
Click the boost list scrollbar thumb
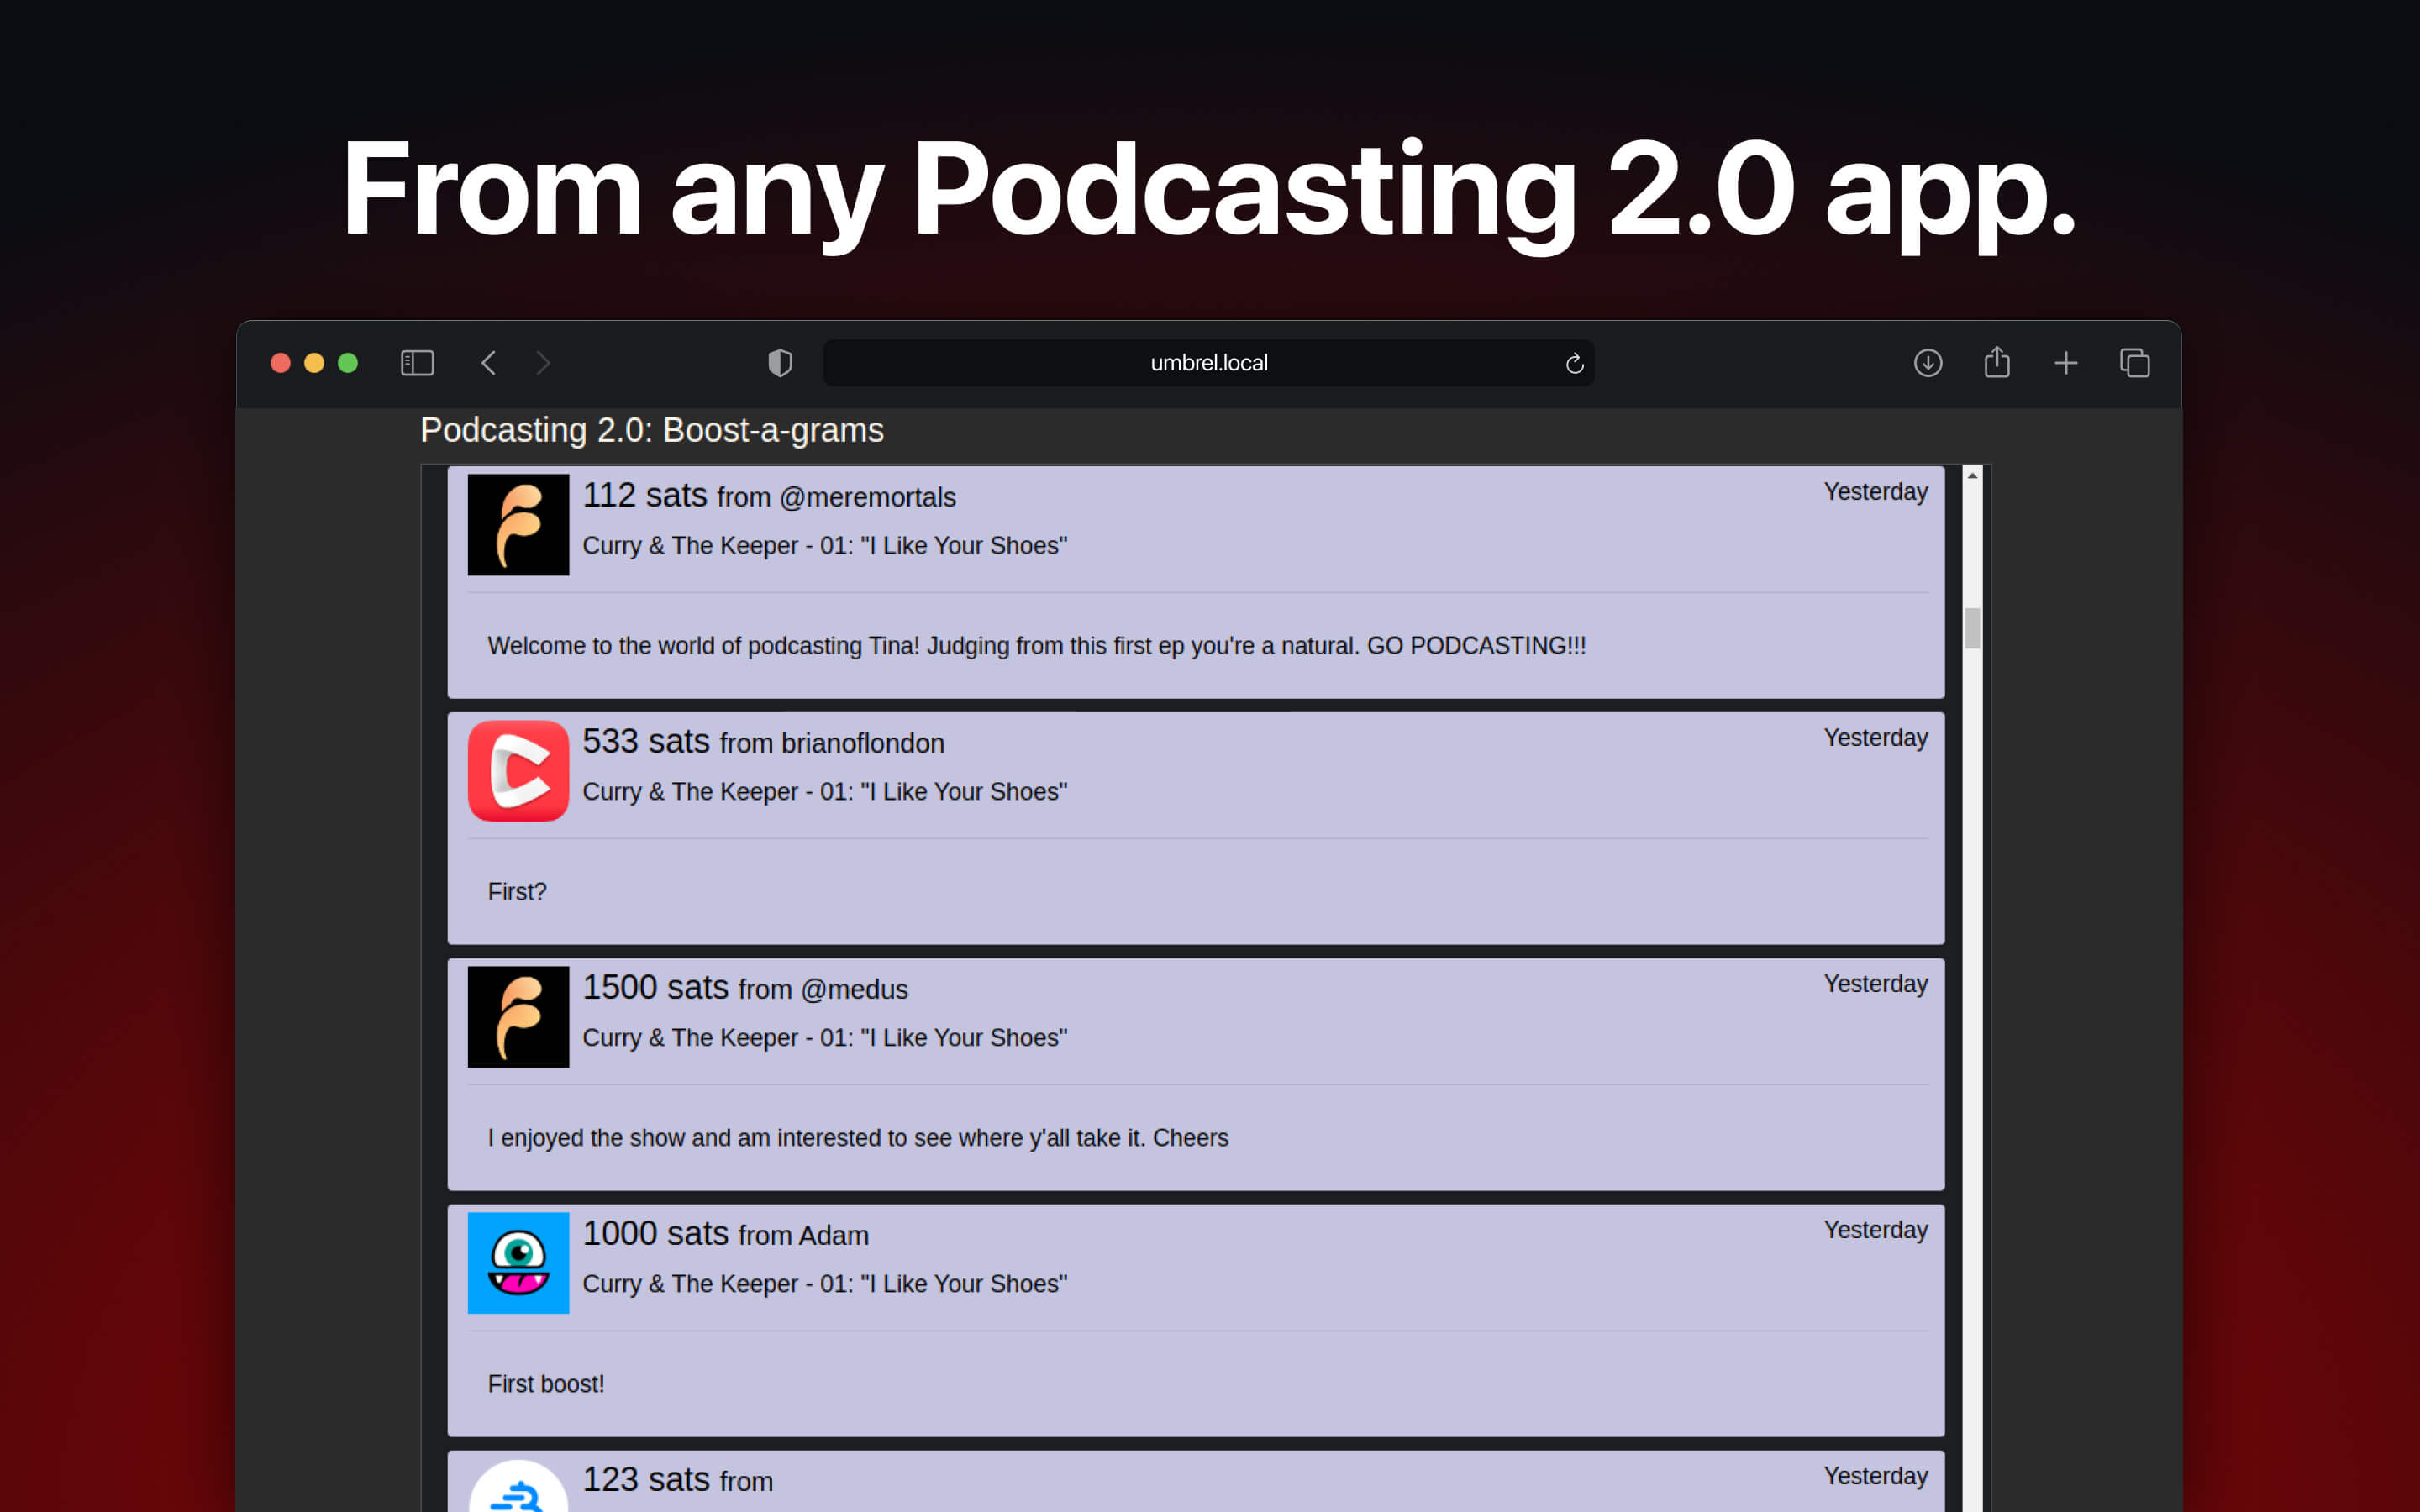point(1972,628)
